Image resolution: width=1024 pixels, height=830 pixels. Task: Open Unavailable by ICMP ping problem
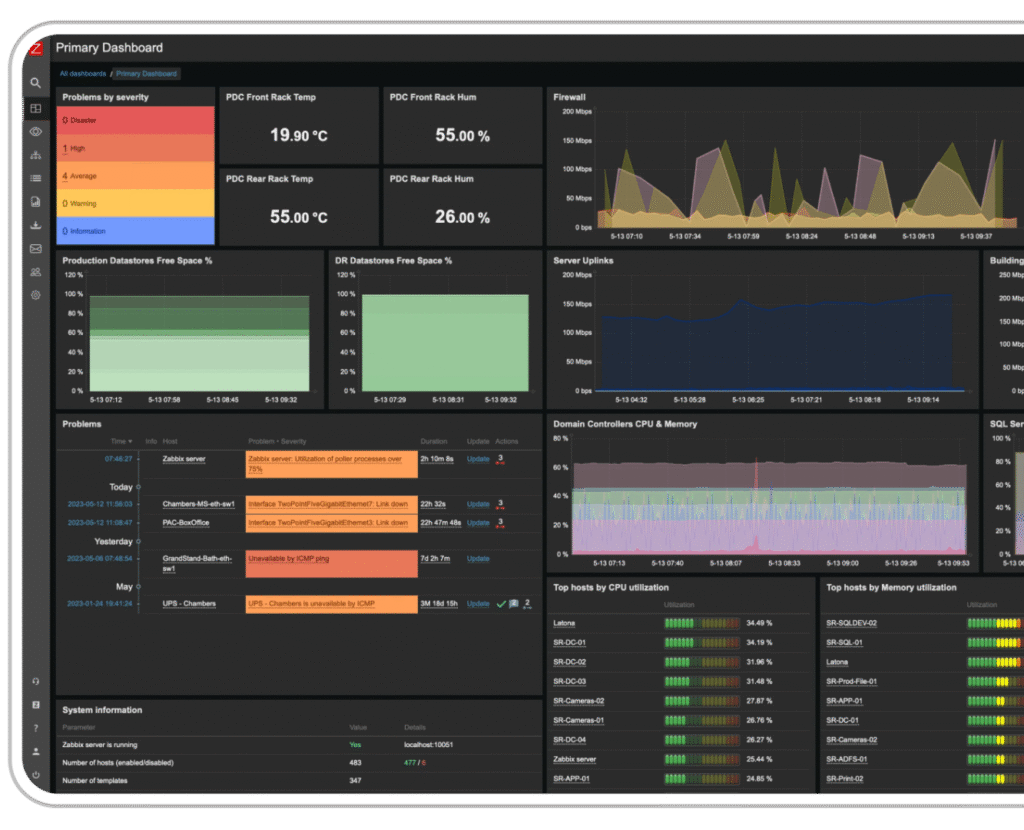[x=289, y=558]
